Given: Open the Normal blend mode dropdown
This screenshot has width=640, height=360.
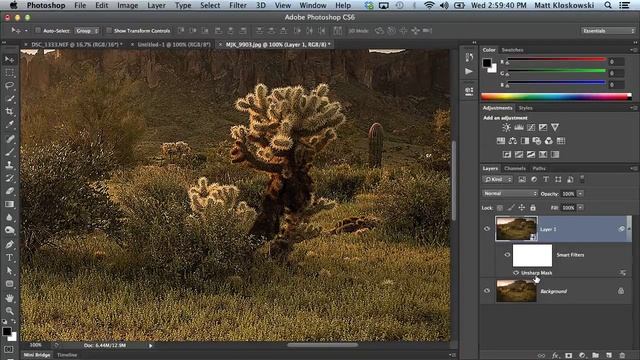Looking at the screenshot, I should tap(510, 193).
